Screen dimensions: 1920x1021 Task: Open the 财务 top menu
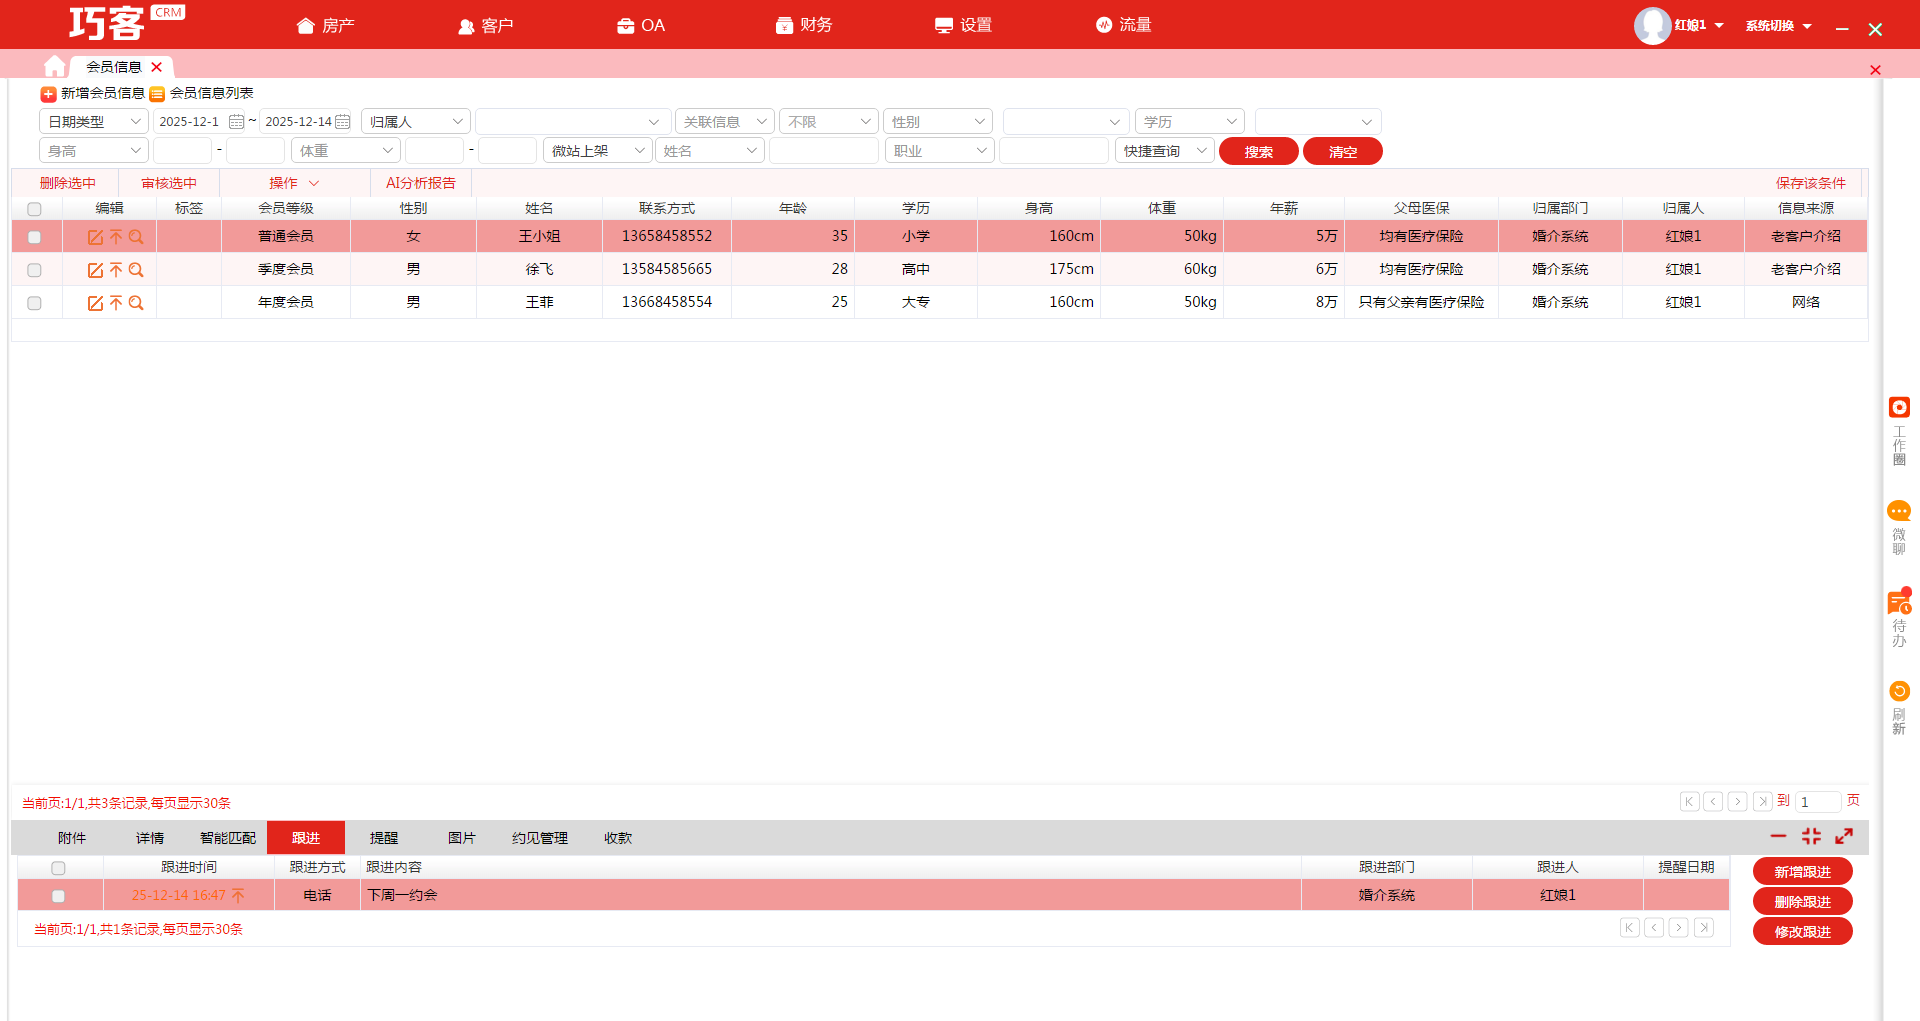pyautogui.click(x=804, y=25)
